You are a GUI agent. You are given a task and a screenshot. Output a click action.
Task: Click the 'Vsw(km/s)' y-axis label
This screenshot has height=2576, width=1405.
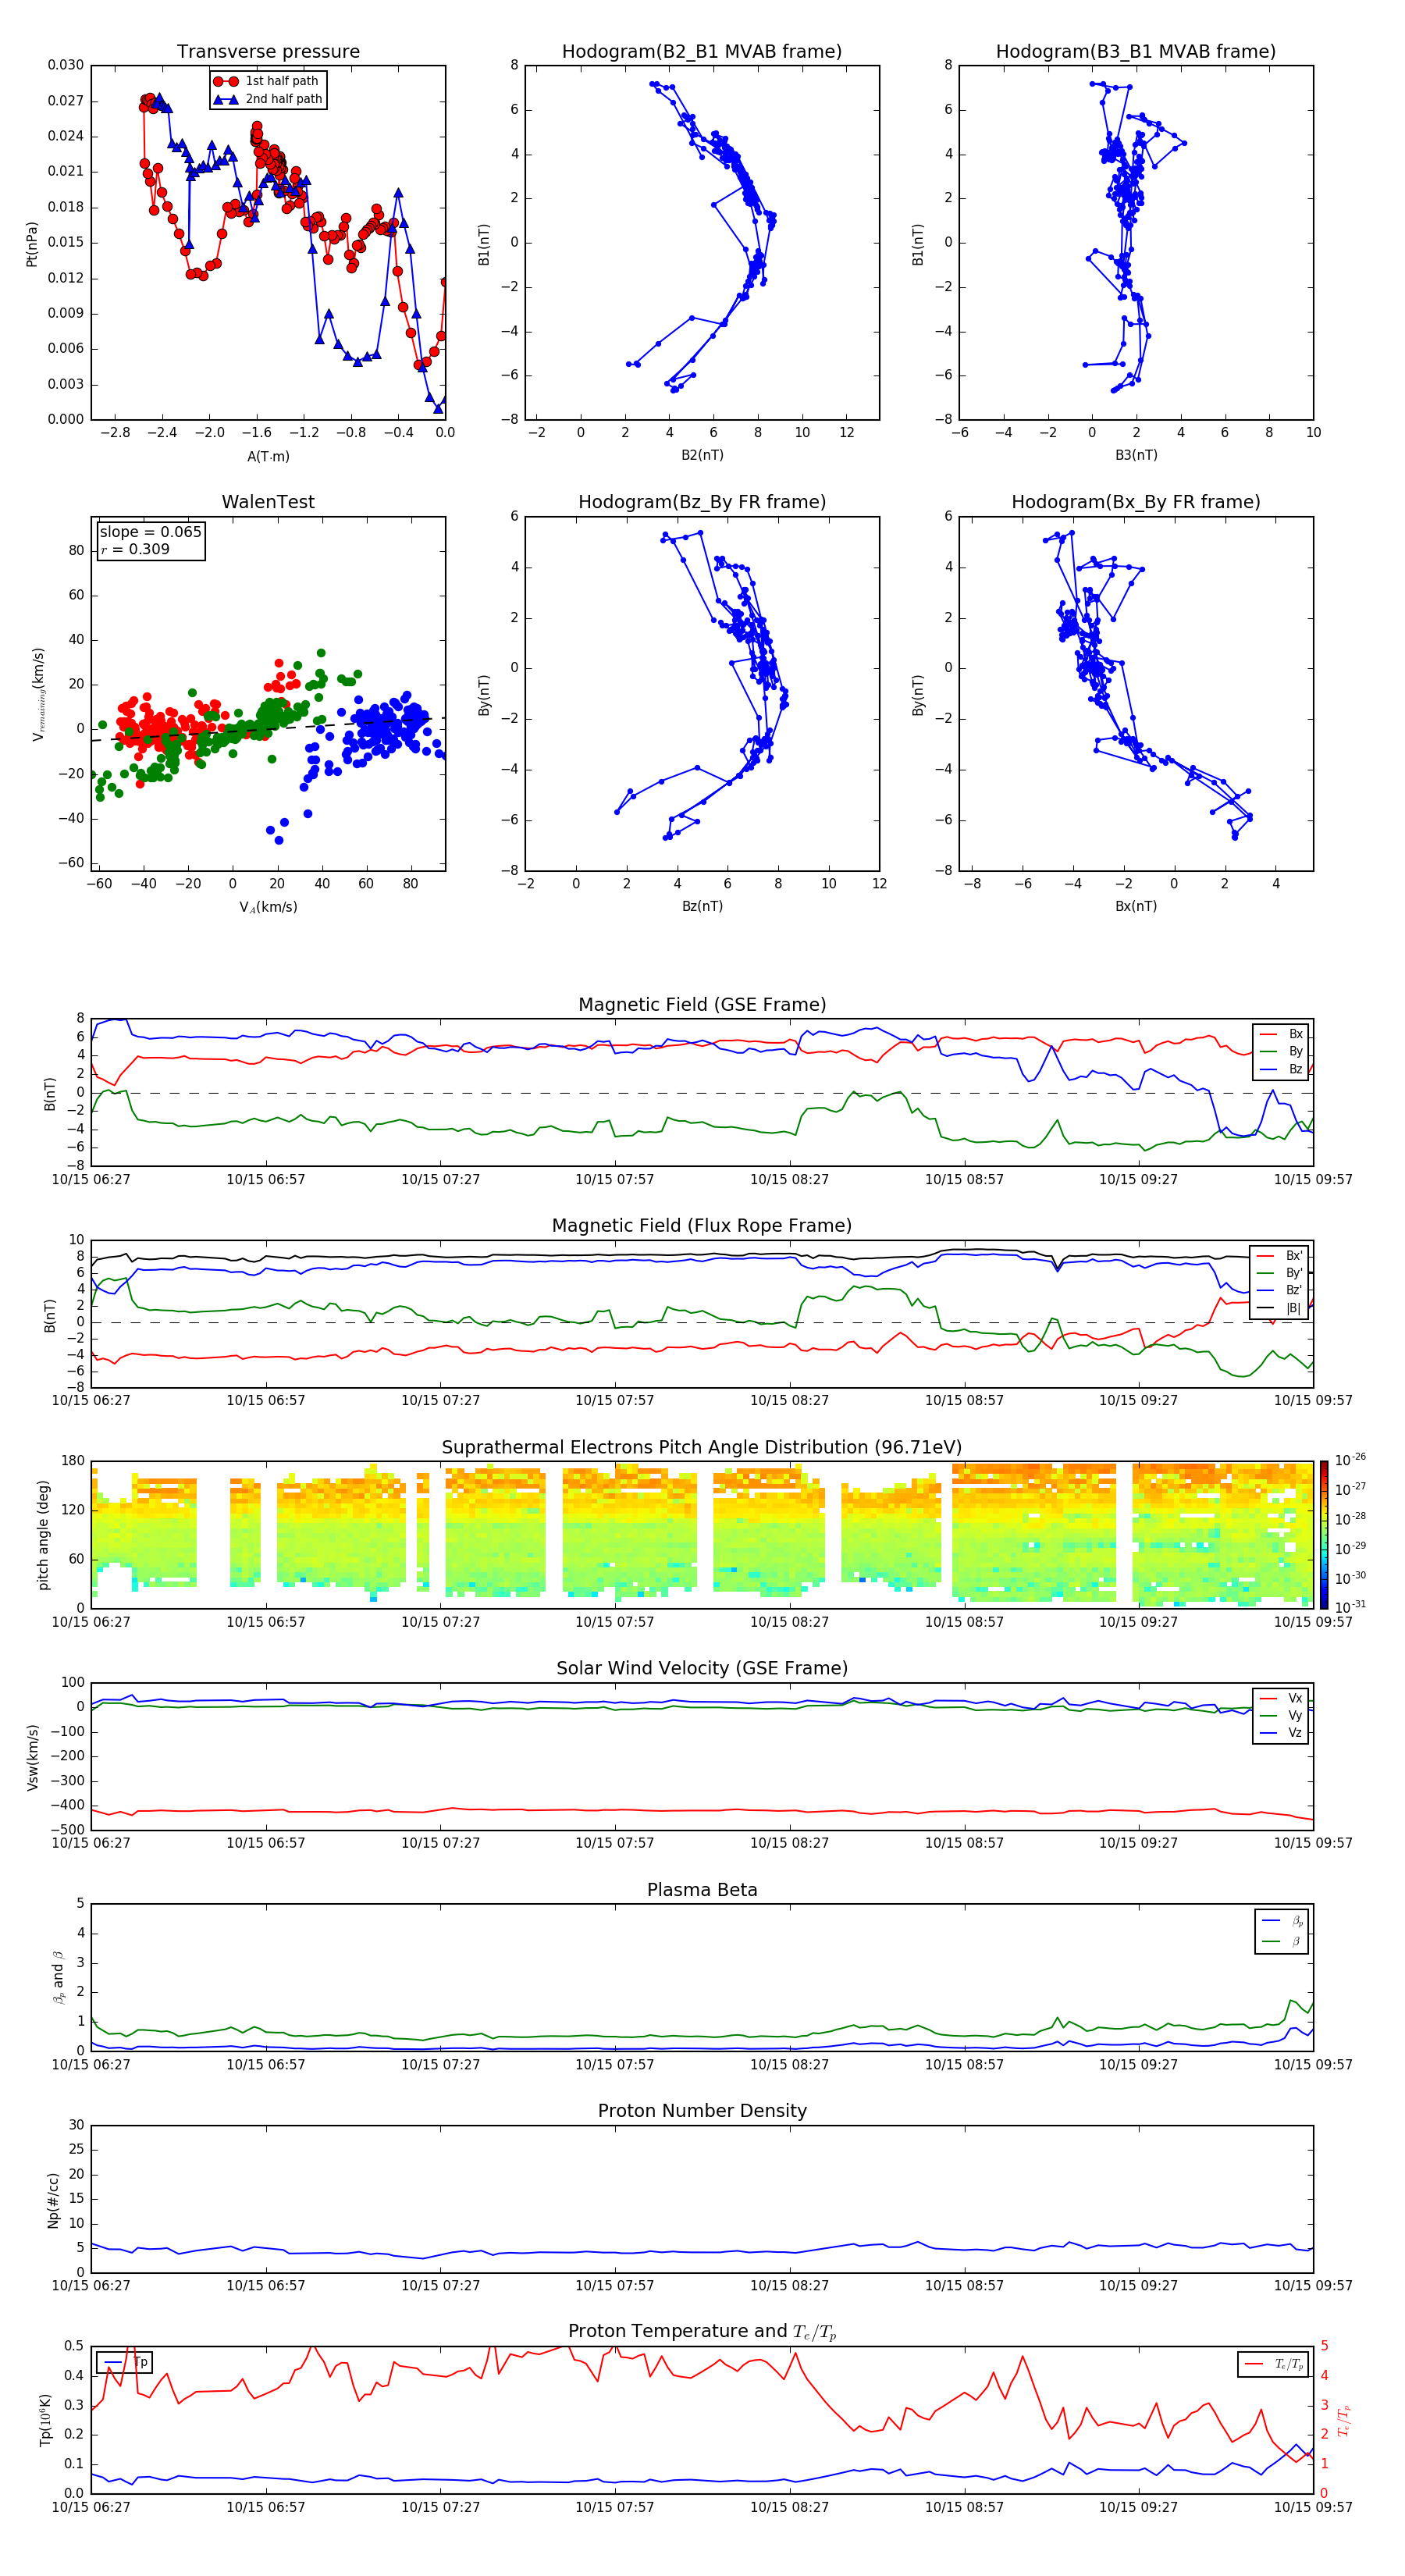point(32,1757)
